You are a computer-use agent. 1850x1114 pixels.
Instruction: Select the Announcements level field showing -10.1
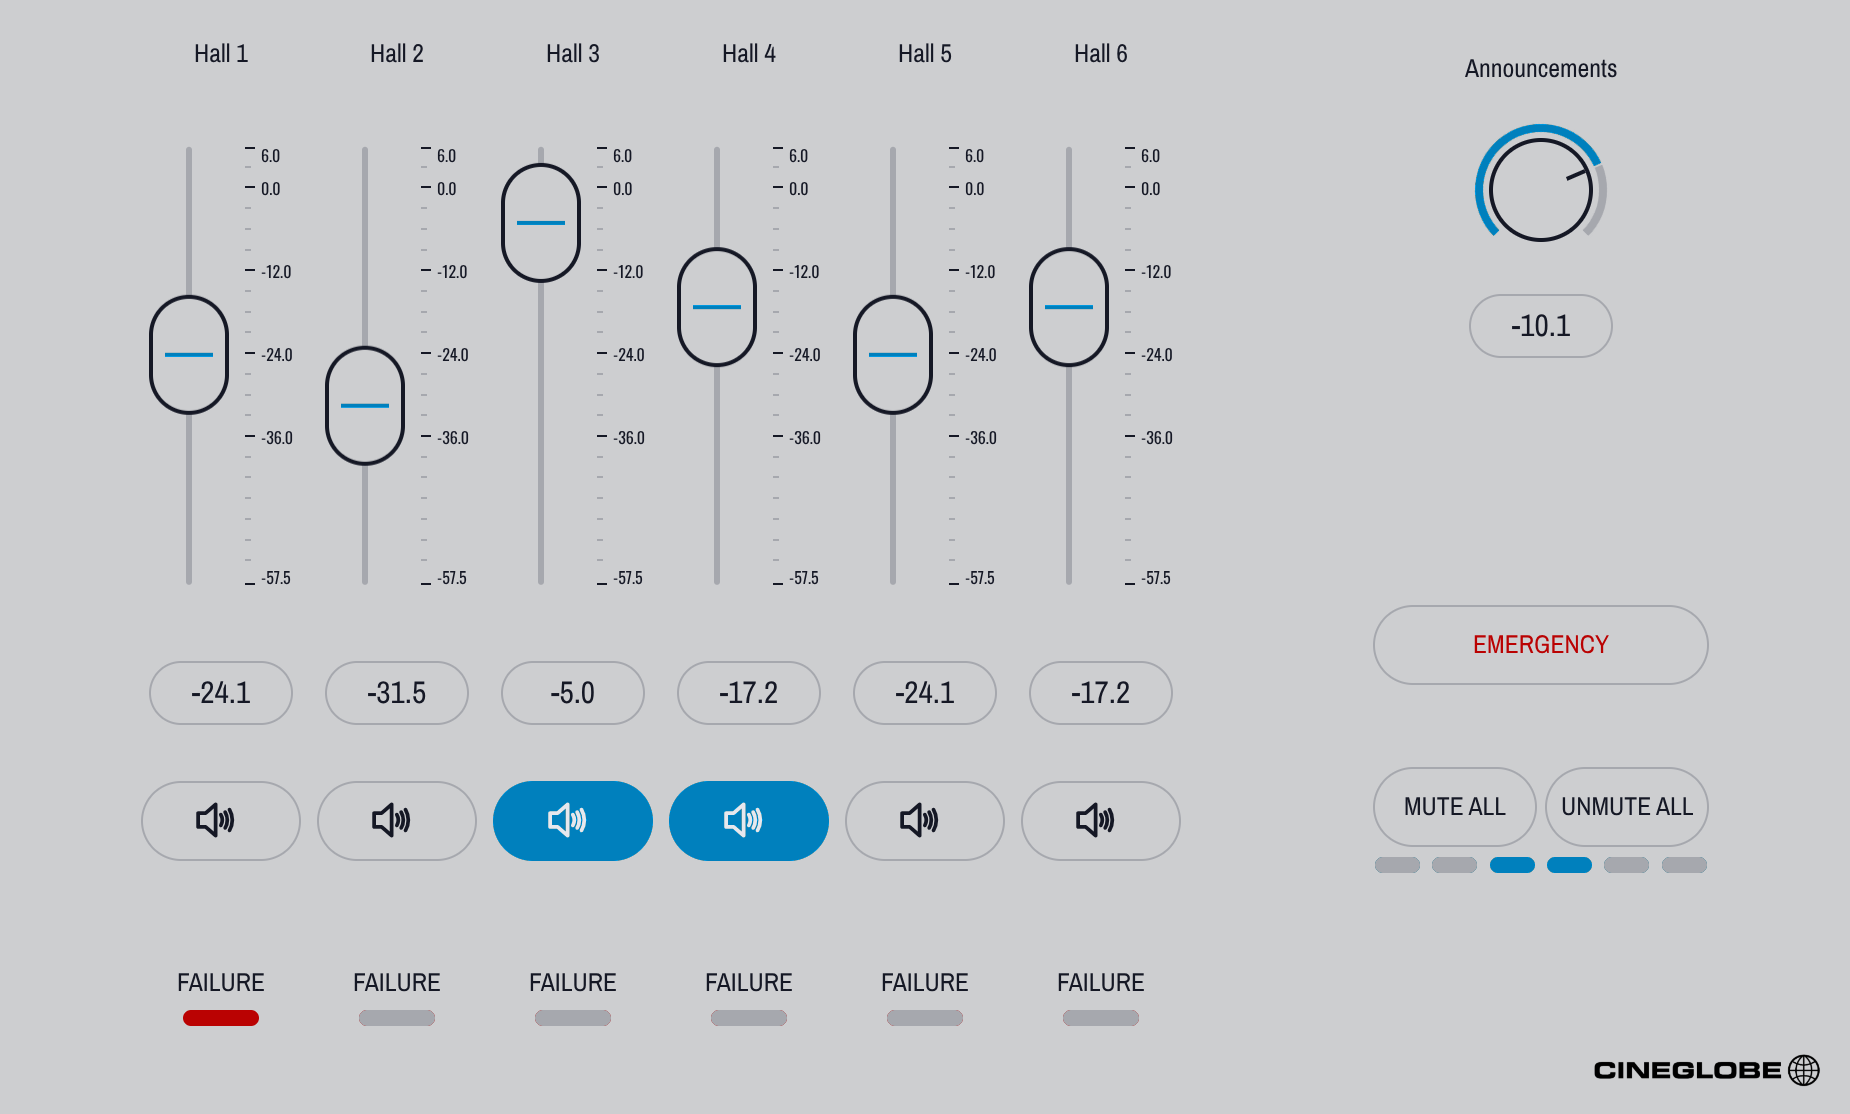pyautogui.click(x=1540, y=326)
